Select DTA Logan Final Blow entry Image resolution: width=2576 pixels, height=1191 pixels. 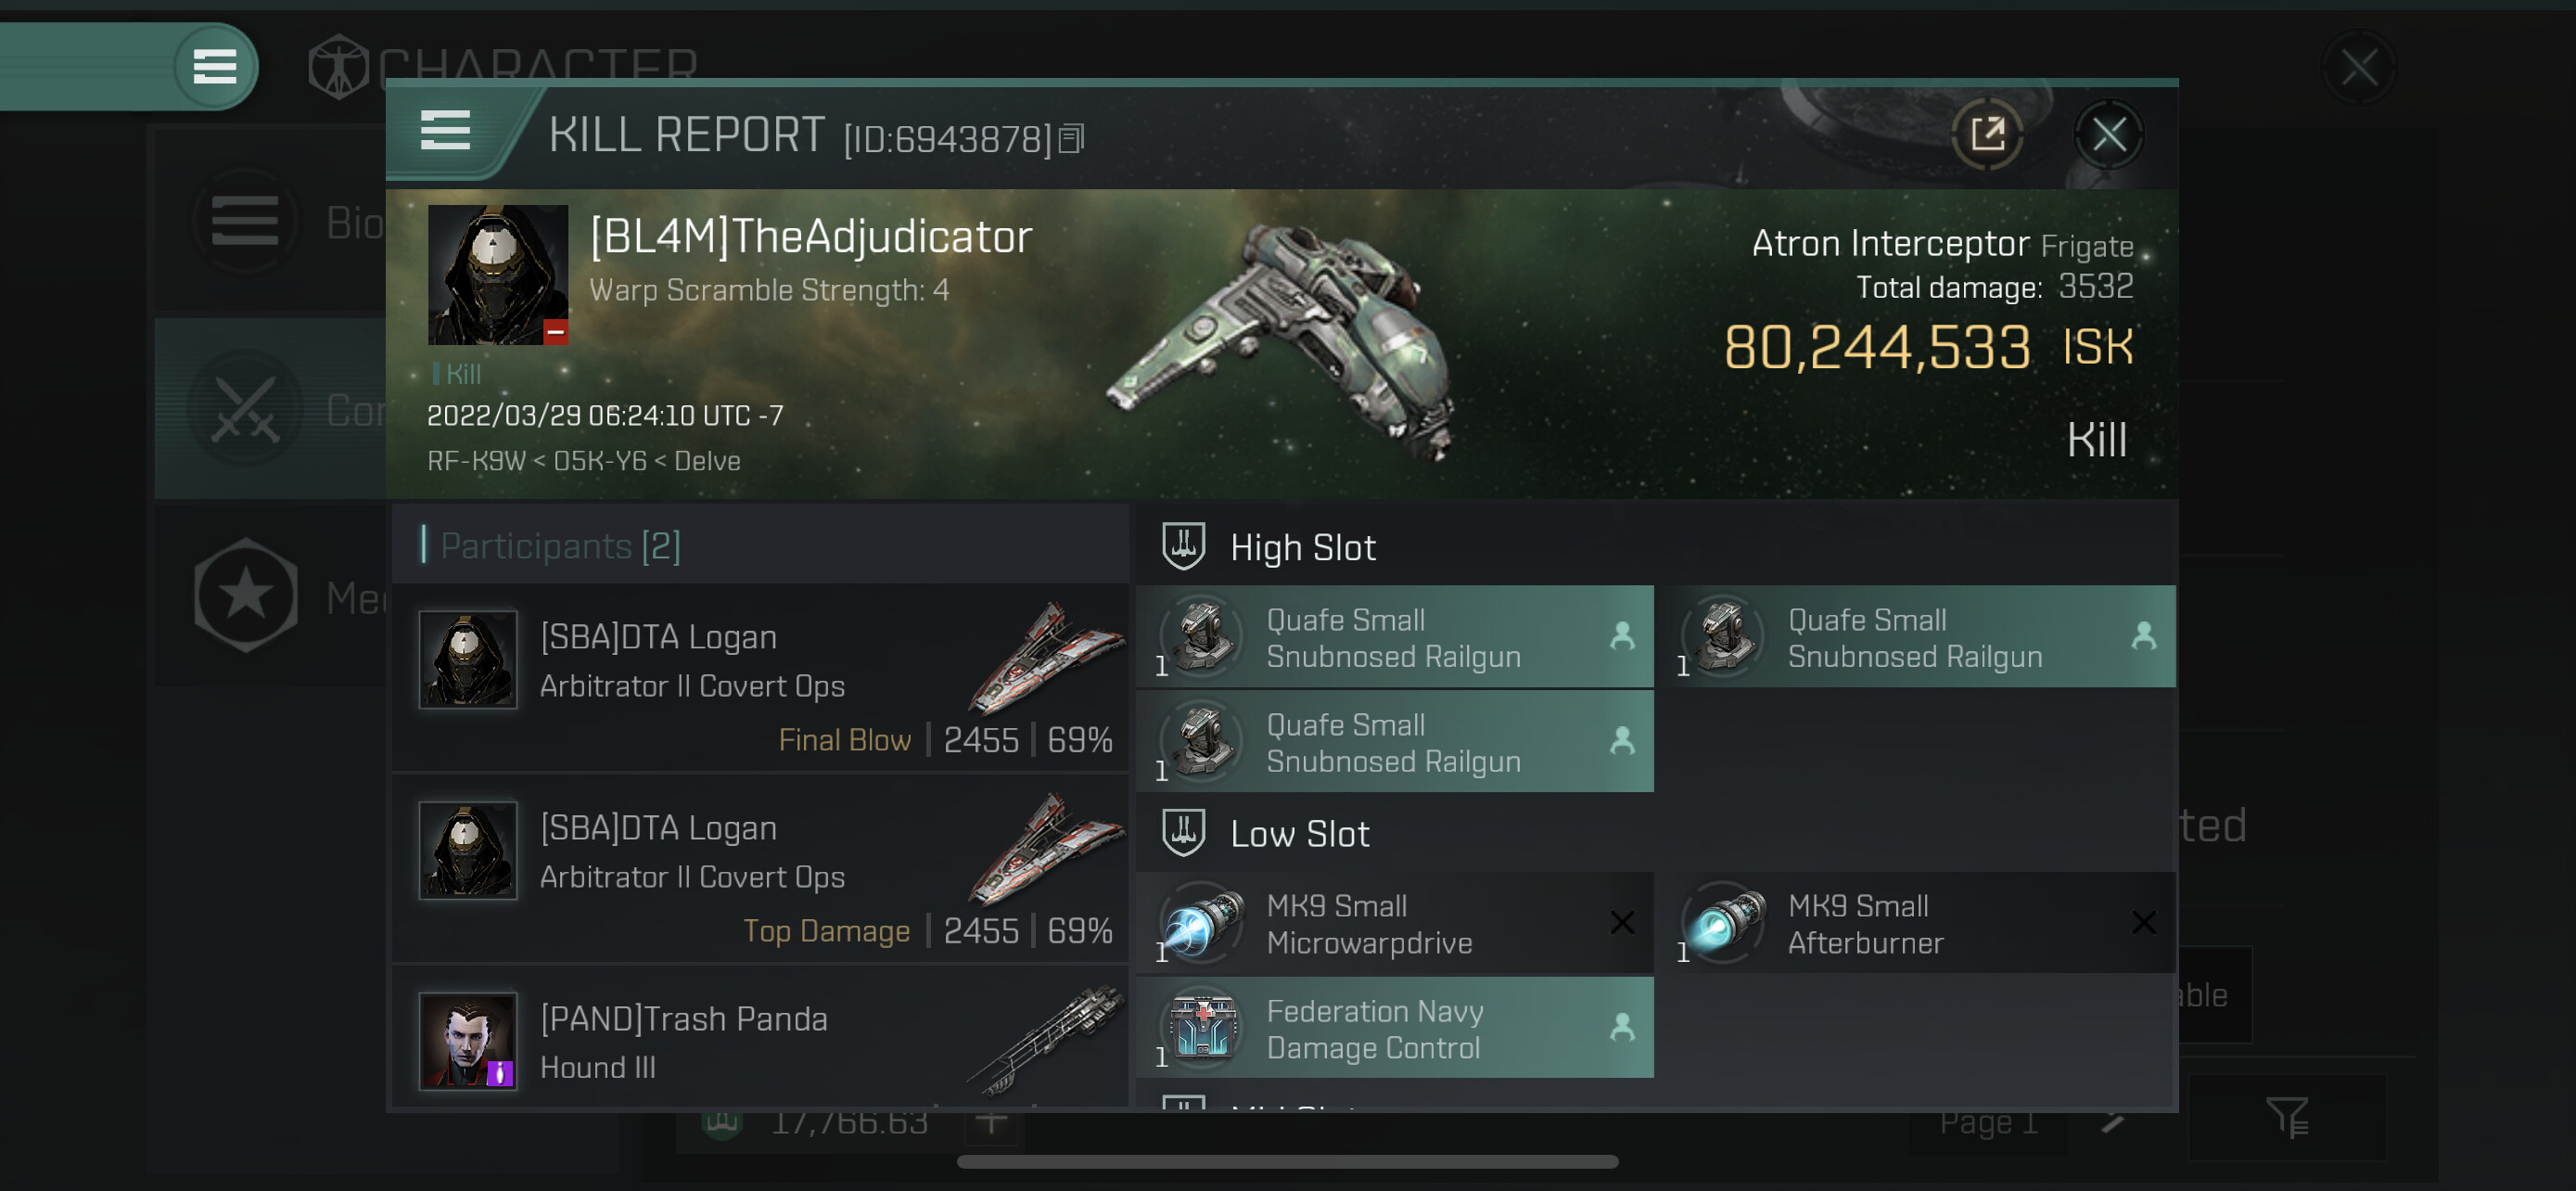point(761,679)
